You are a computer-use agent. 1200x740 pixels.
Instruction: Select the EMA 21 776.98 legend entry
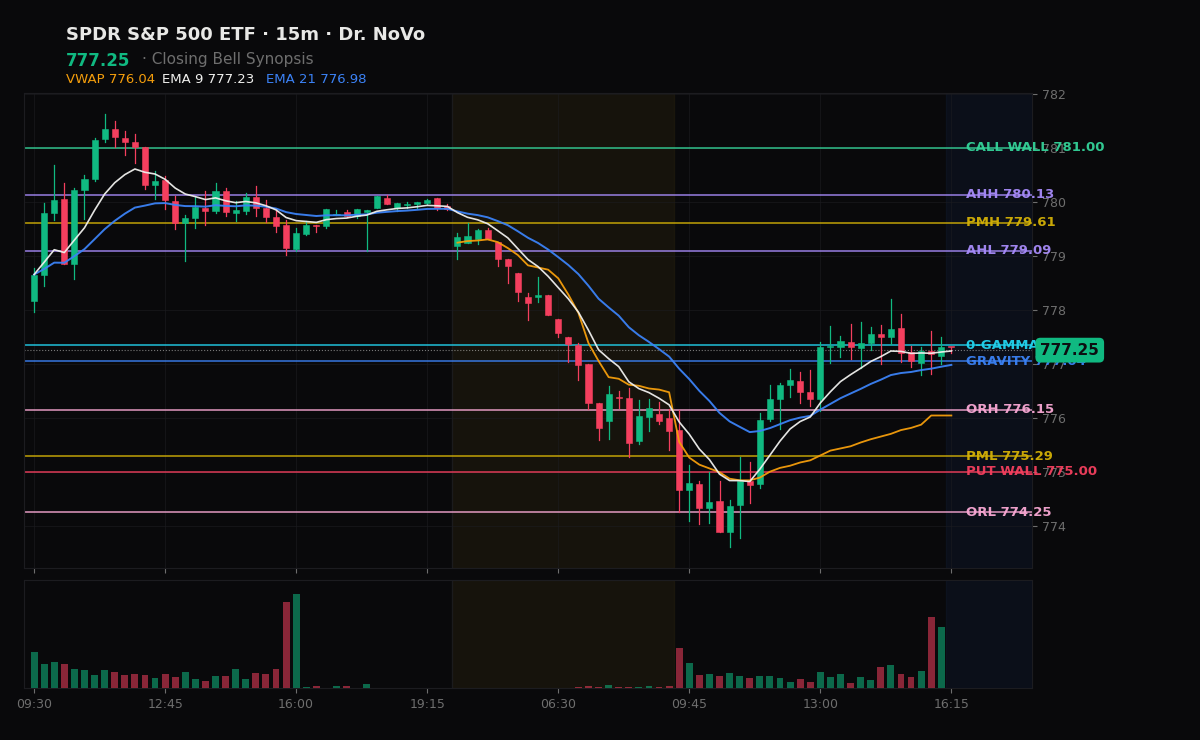point(316,79)
